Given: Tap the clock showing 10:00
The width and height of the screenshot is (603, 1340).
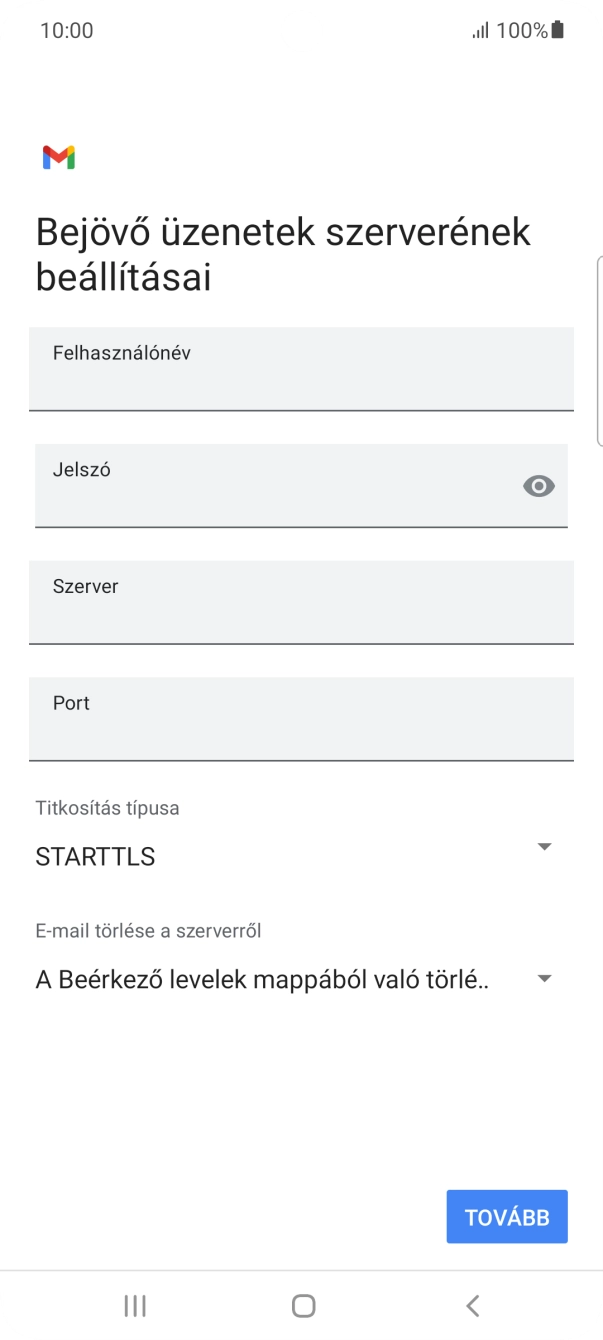Looking at the screenshot, I should pyautogui.click(x=66, y=30).
